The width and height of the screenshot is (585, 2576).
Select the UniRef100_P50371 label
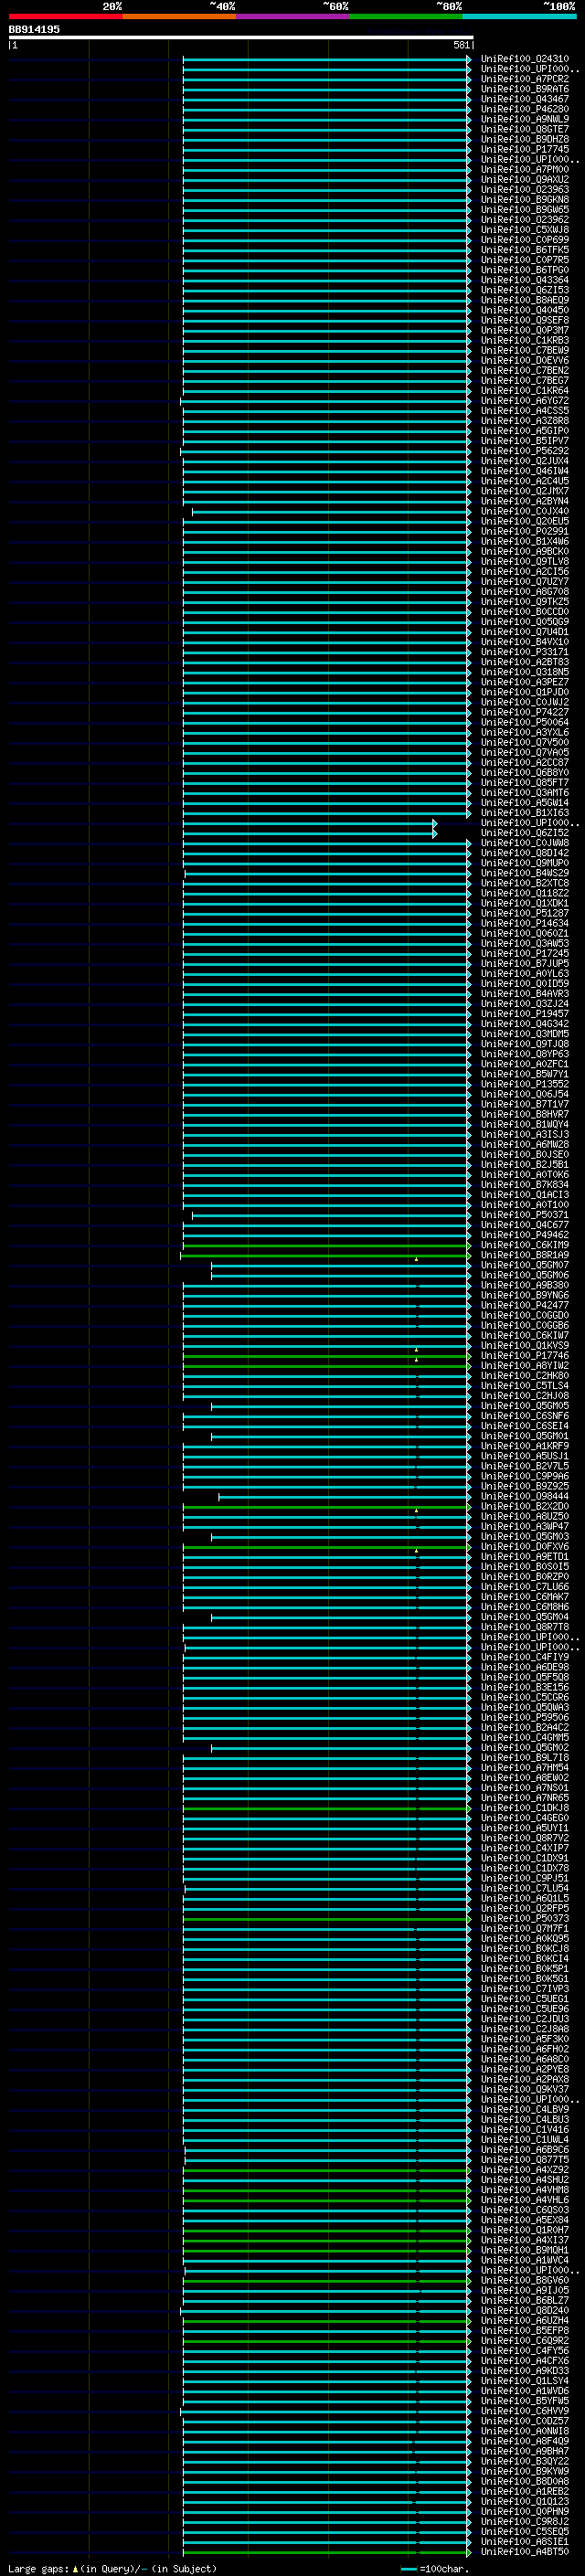coord(525,1215)
